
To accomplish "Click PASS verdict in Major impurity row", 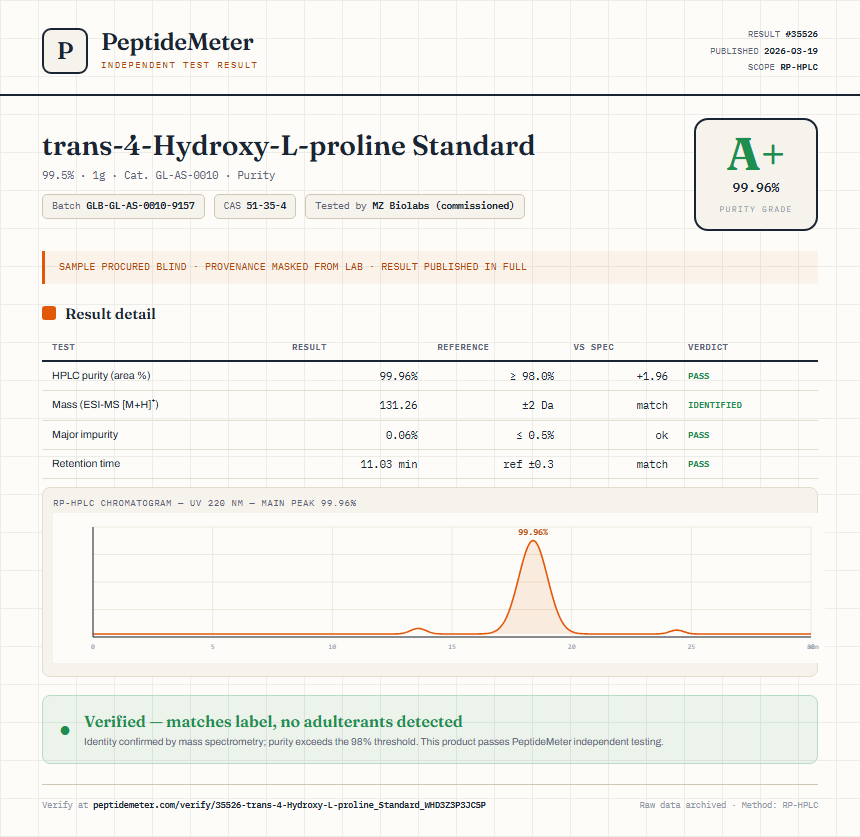I will tap(699, 435).
